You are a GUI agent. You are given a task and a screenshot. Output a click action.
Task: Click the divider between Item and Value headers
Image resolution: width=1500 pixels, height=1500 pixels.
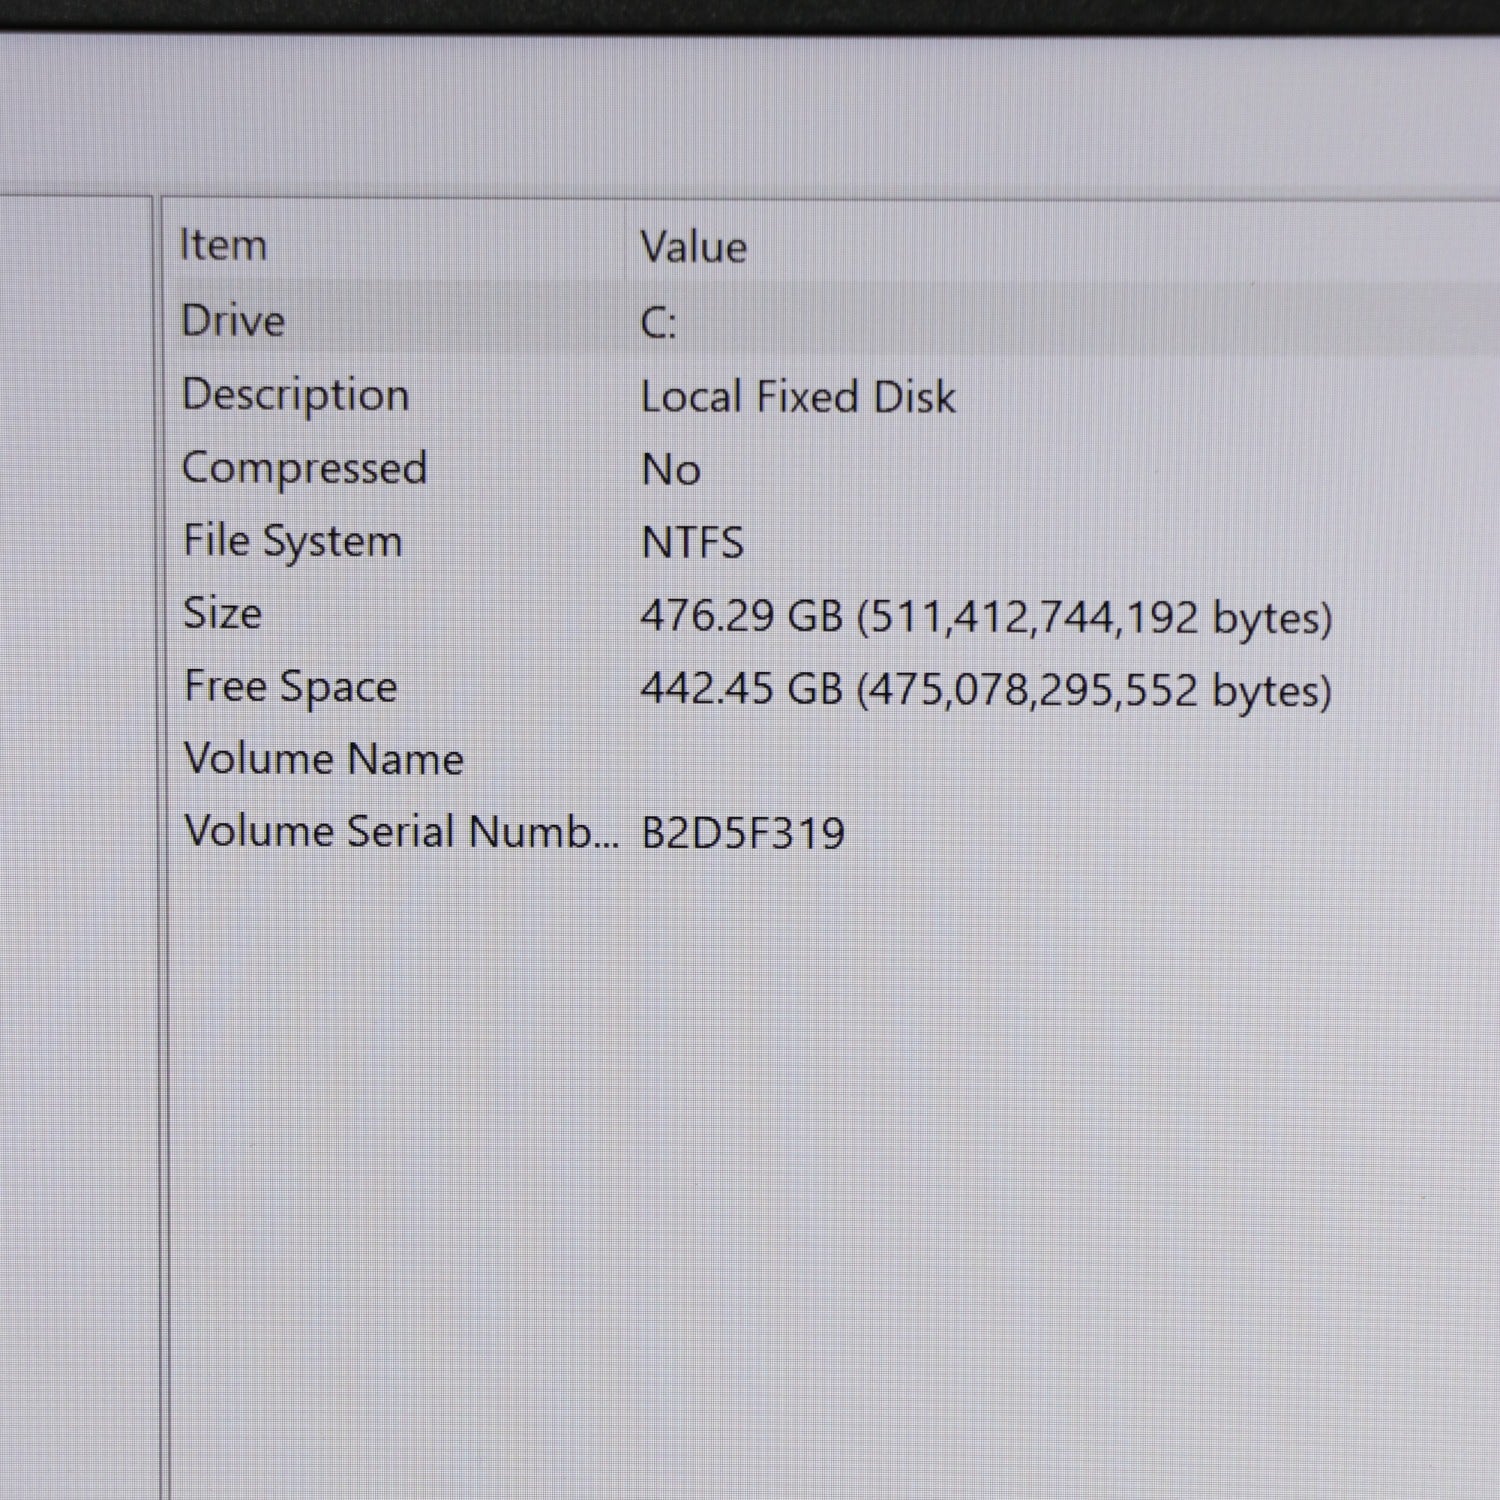(x=625, y=245)
